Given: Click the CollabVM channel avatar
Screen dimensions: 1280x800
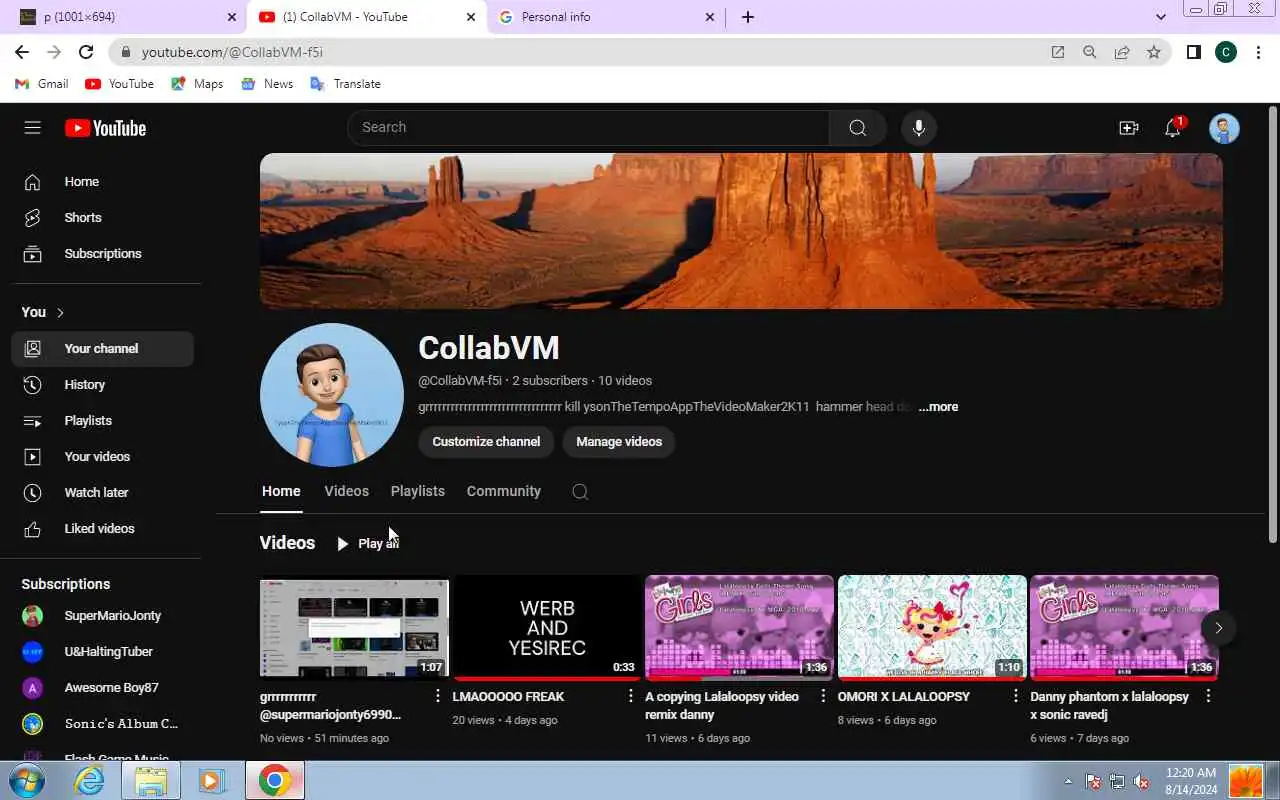Looking at the screenshot, I should coord(332,395).
